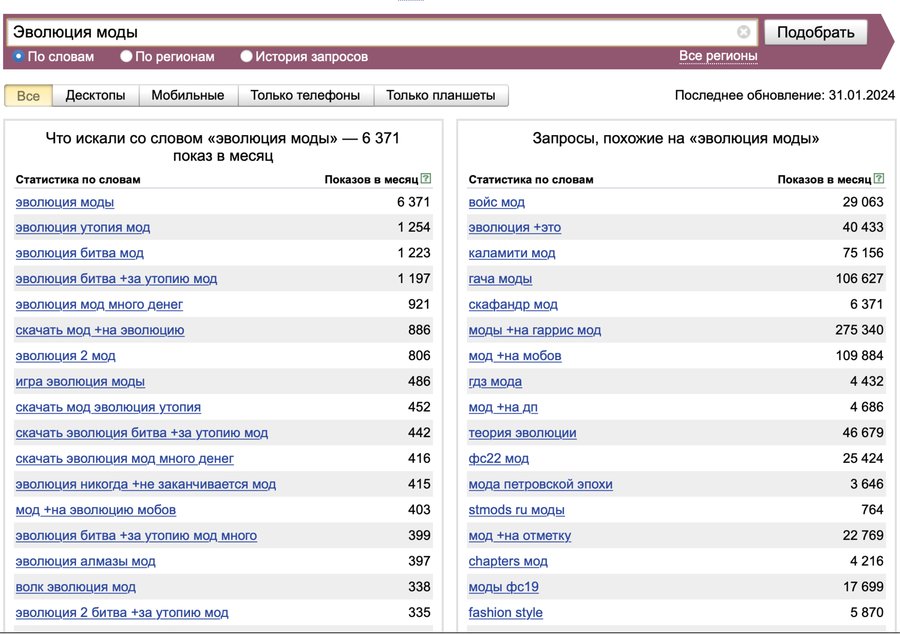Open the 'Все регионы' region selector
The image size is (900, 635).
click(718, 56)
